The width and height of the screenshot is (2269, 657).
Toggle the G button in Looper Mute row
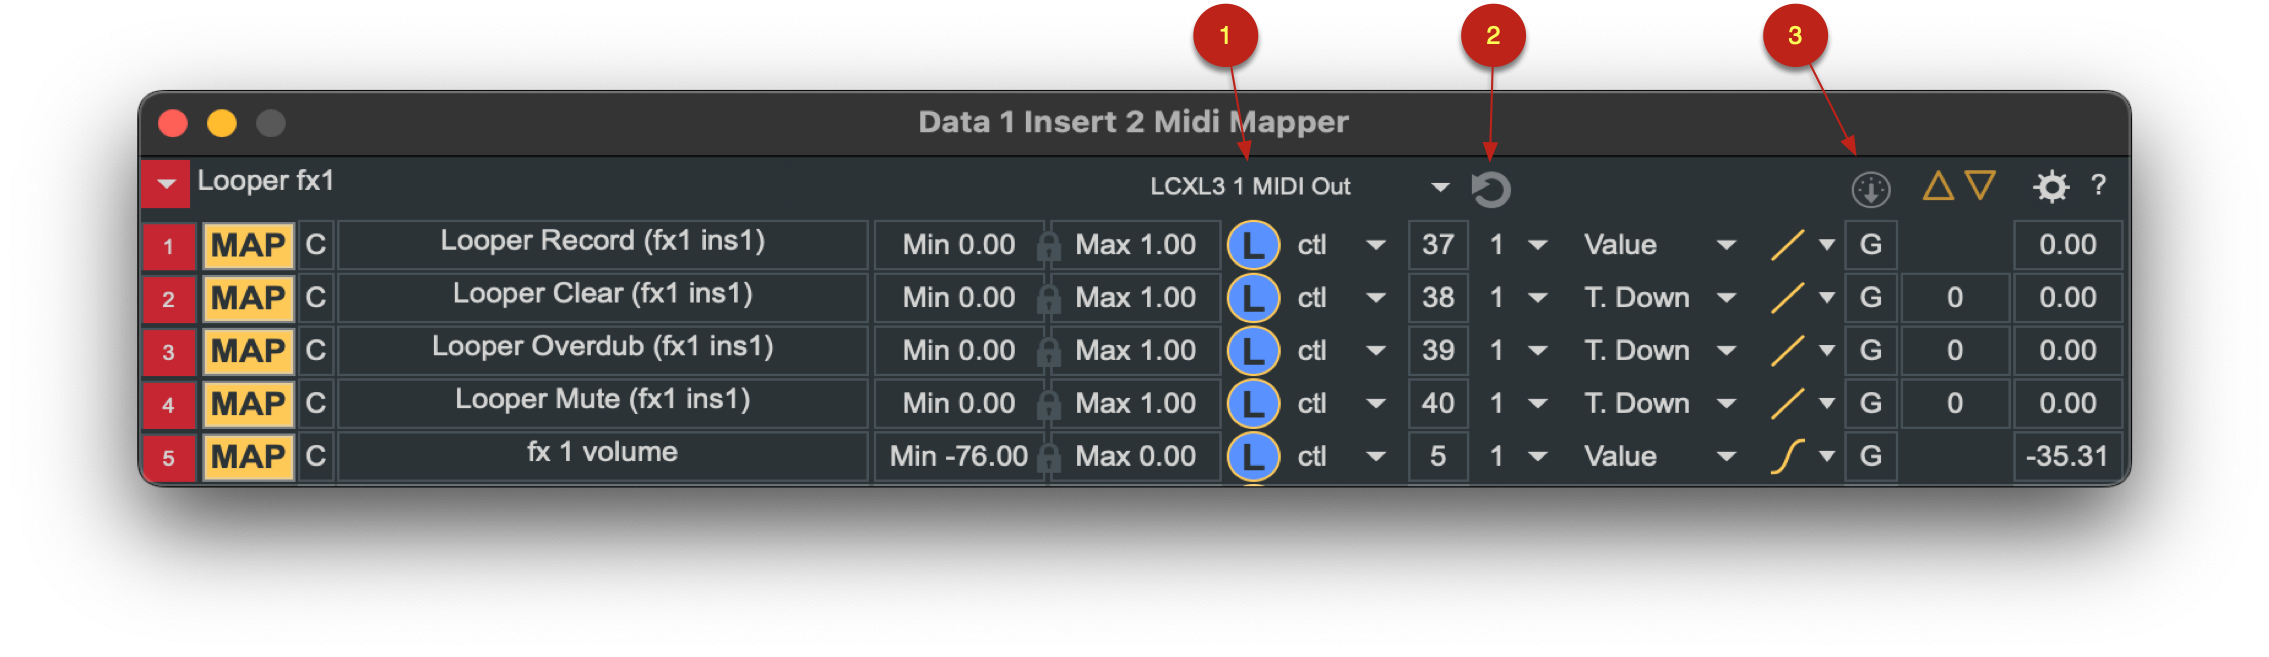[1870, 404]
